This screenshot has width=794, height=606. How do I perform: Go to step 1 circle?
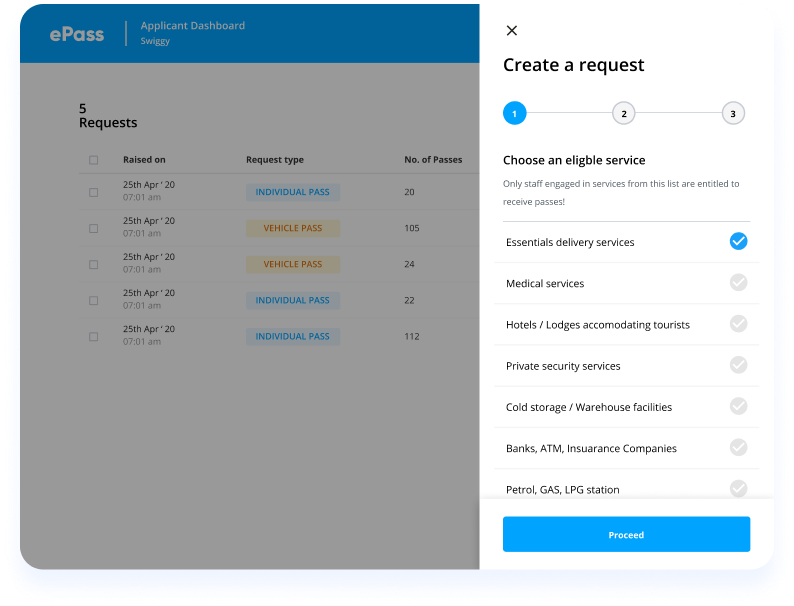(x=514, y=114)
